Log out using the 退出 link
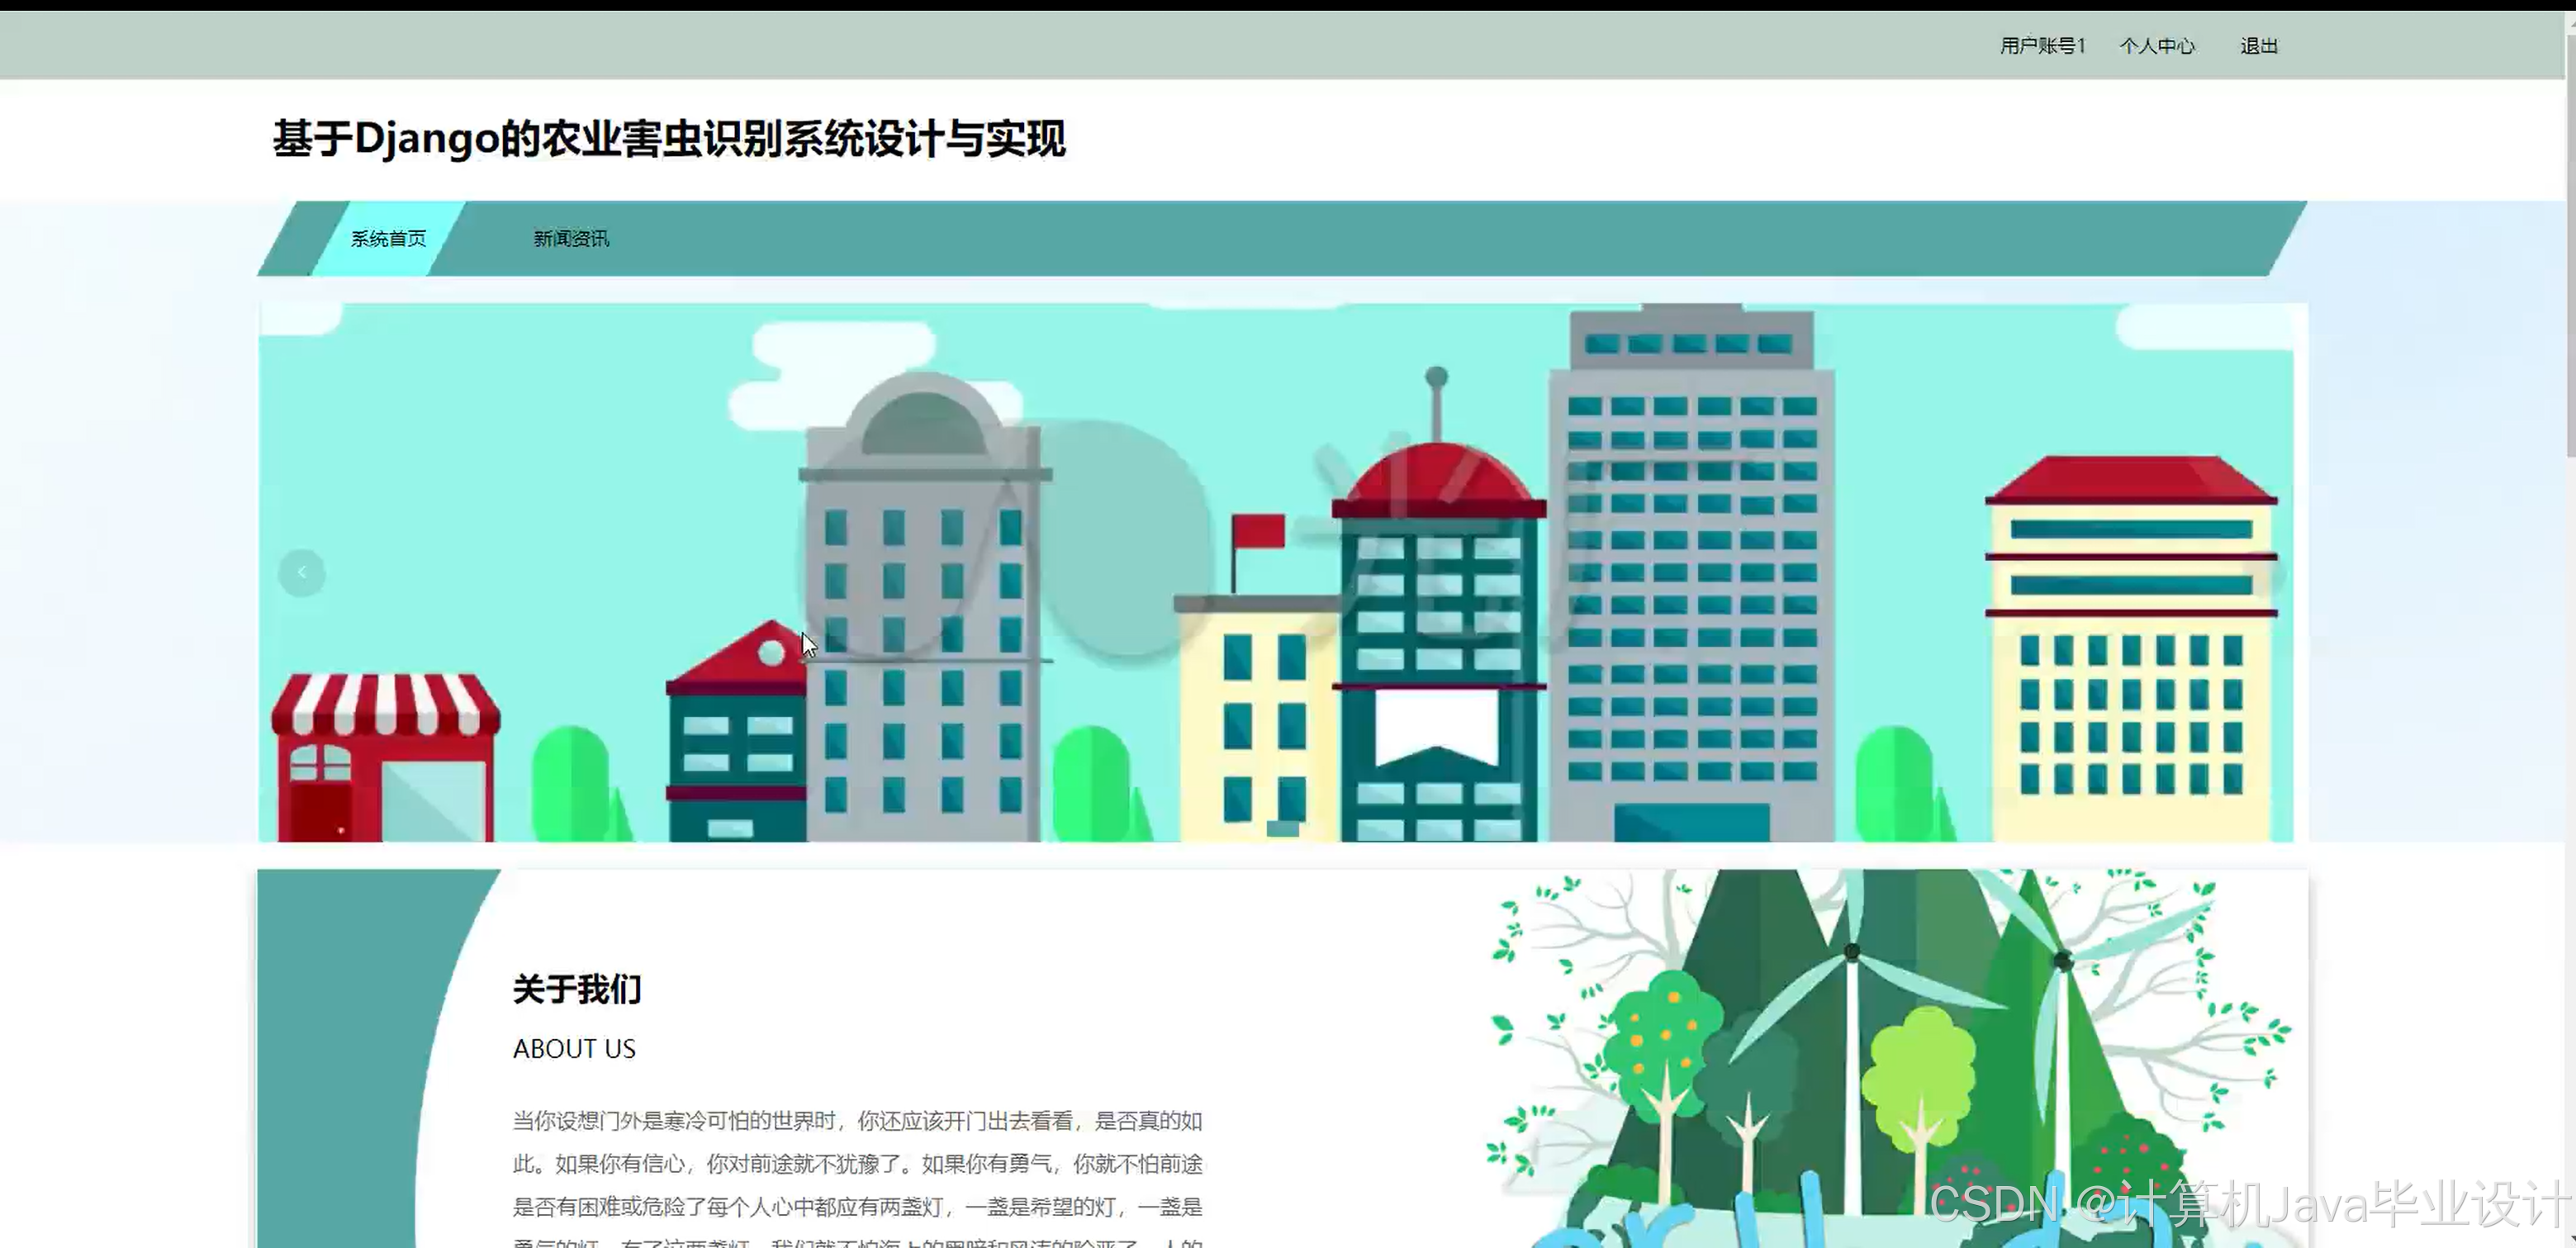2576x1248 pixels. tap(2259, 46)
